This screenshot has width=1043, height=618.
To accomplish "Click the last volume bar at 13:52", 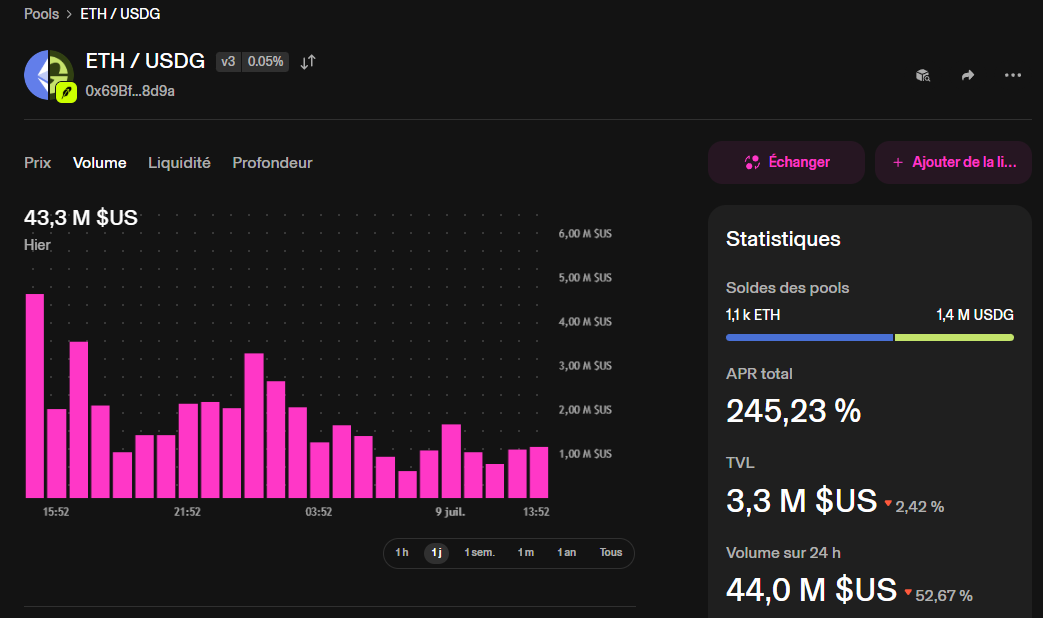I will coord(539,472).
